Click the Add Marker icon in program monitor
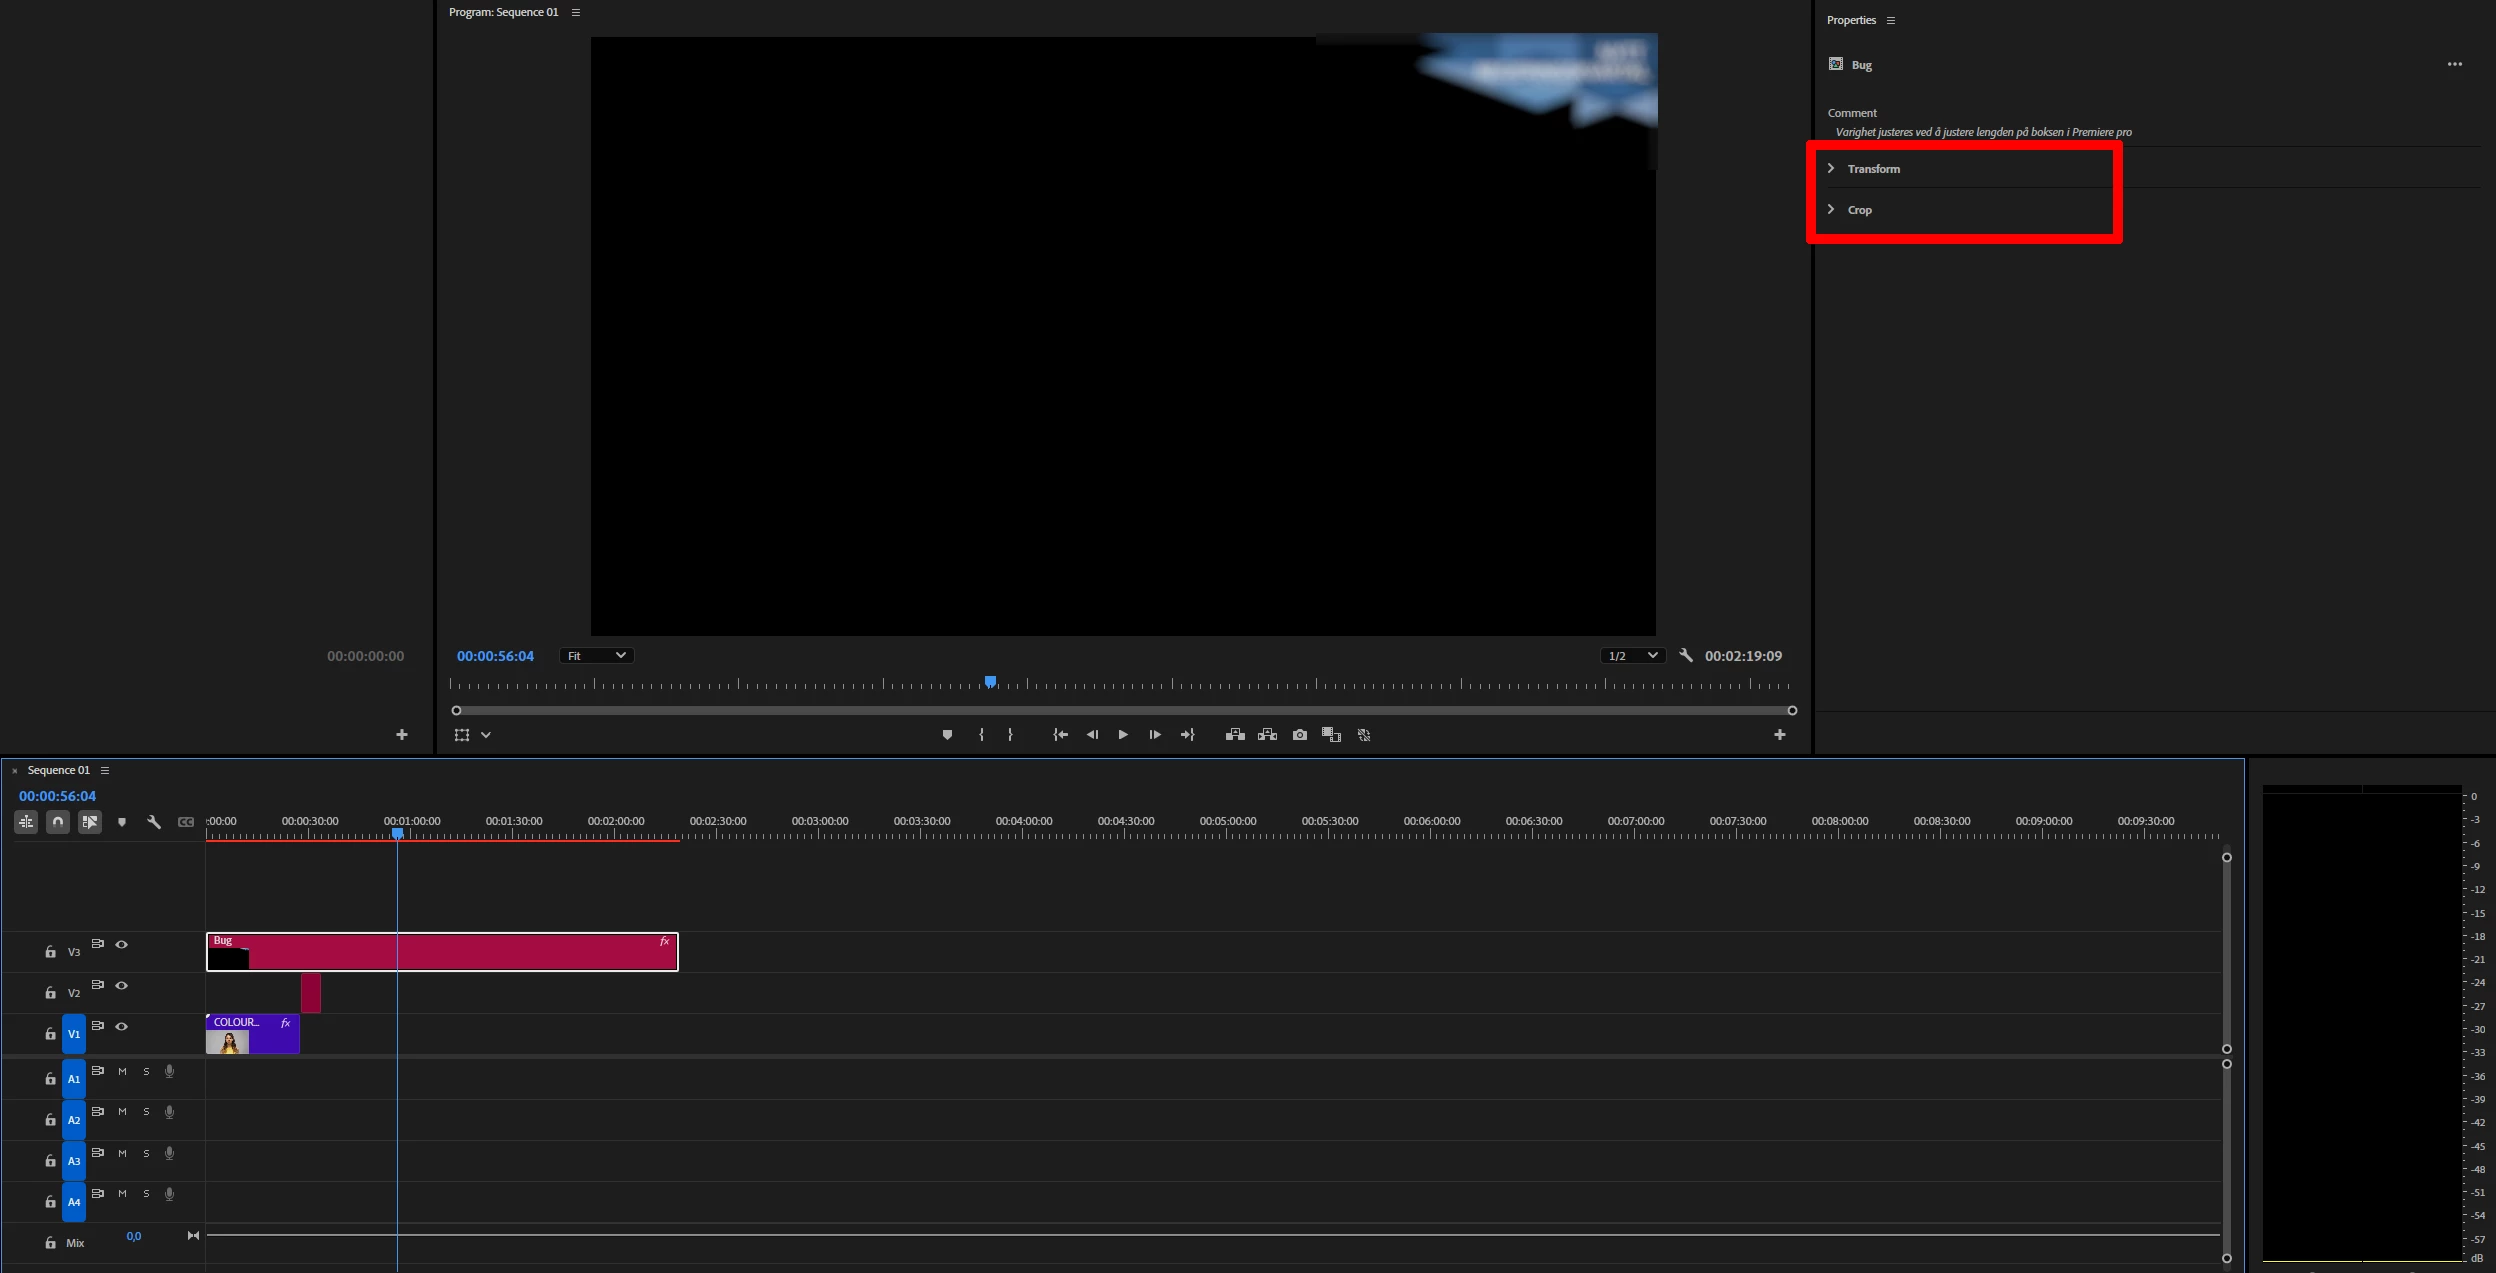 [x=947, y=735]
